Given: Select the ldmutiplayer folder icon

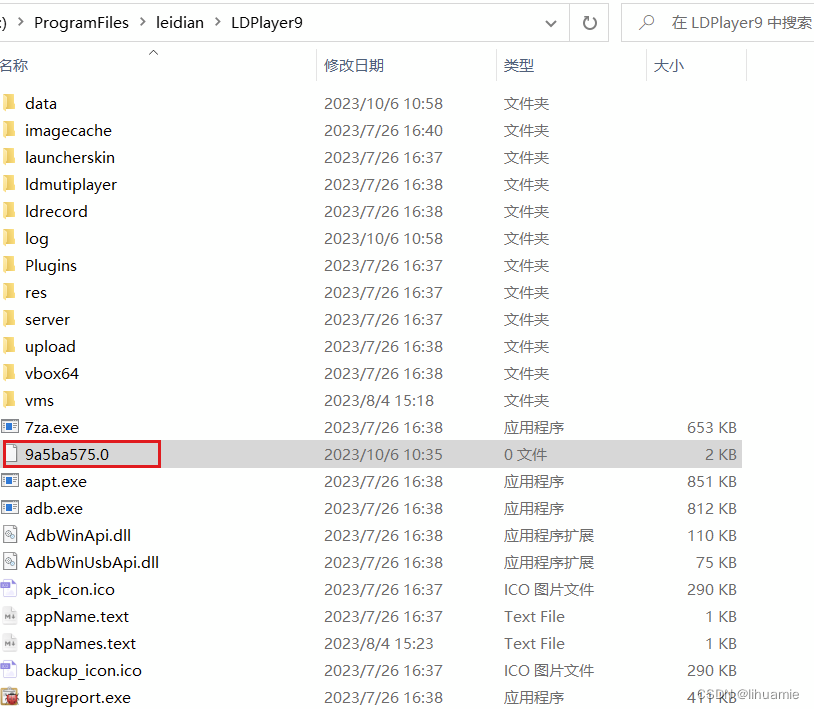Looking at the screenshot, I should [x=9, y=183].
